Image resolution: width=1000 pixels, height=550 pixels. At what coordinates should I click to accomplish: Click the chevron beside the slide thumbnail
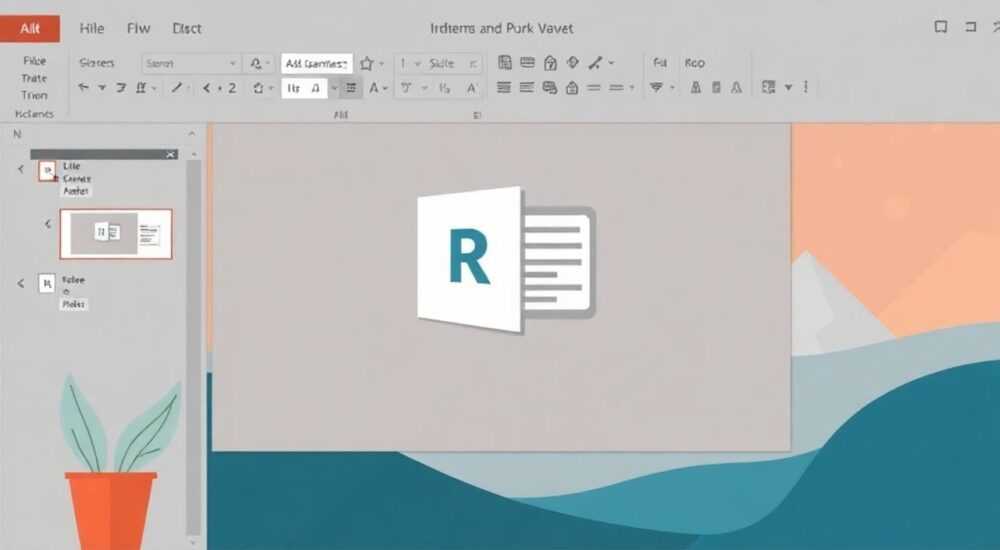48,224
